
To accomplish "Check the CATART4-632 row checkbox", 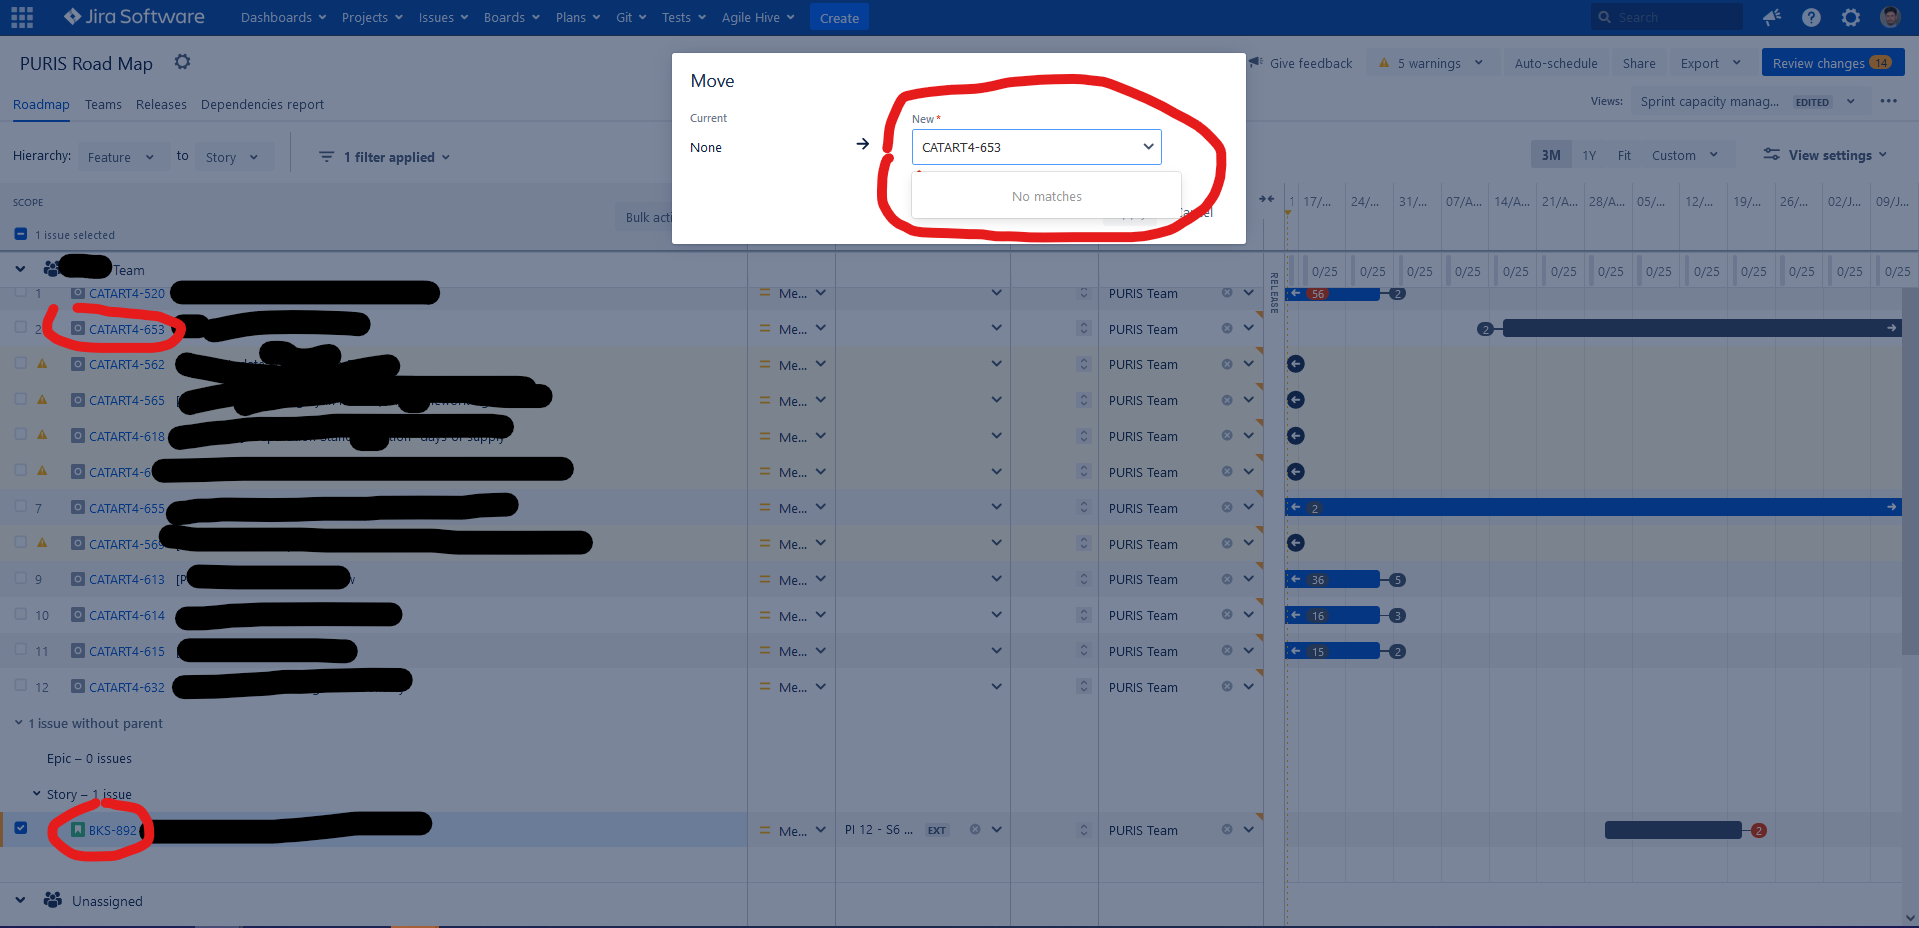I will tap(21, 685).
